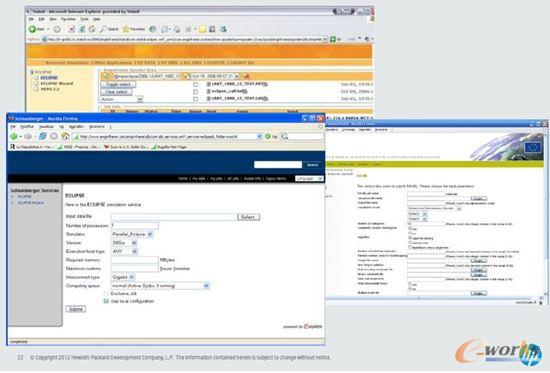Click the Internet Explorer Favorites star icon

click(126, 29)
